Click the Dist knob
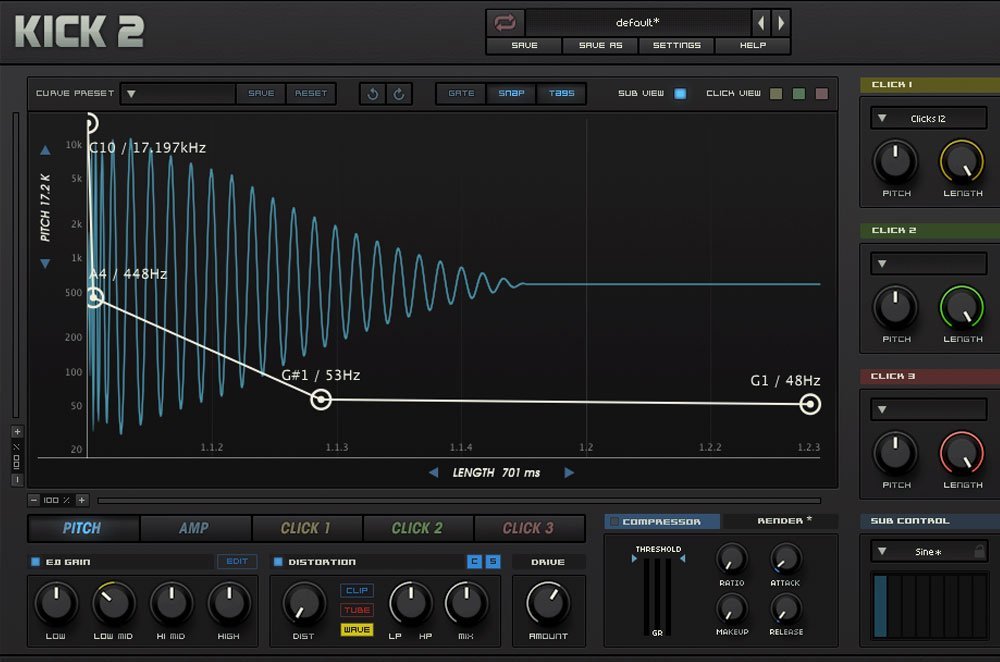1000x662 pixels. (304, 603)
